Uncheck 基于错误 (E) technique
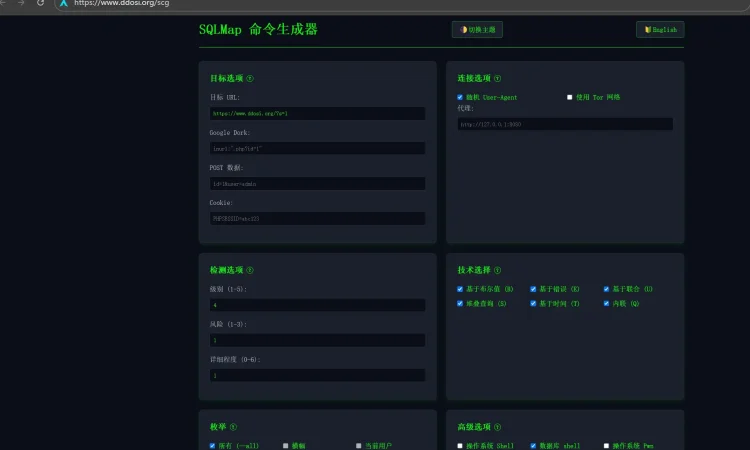The image size is (750, 450). tap(533, 289)
